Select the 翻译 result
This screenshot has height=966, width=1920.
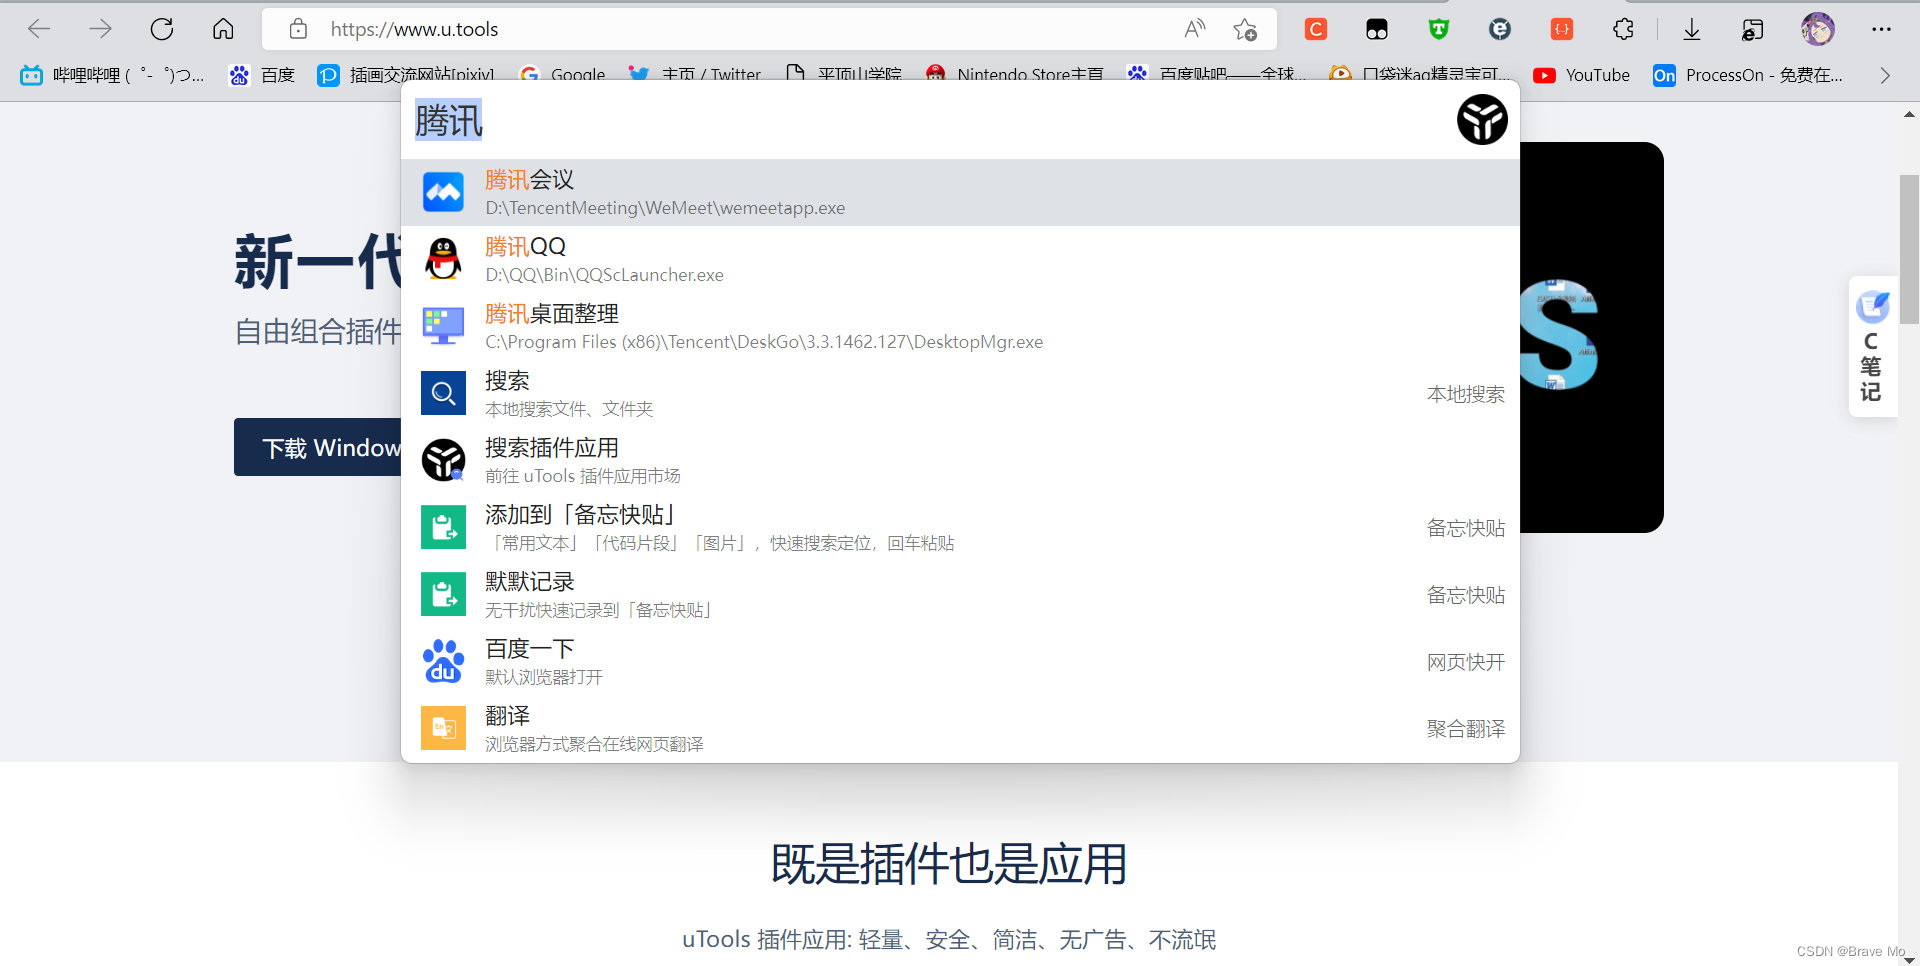coord(960,728)
